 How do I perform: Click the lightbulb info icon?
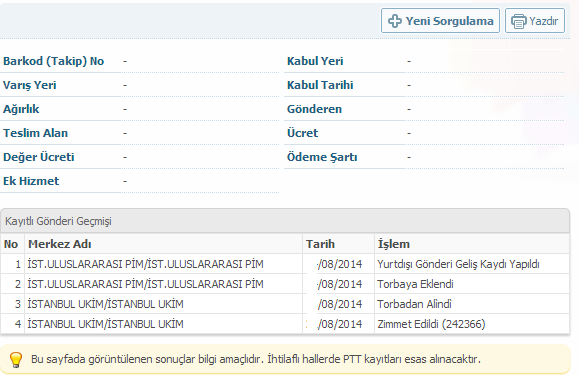(16, 359)
